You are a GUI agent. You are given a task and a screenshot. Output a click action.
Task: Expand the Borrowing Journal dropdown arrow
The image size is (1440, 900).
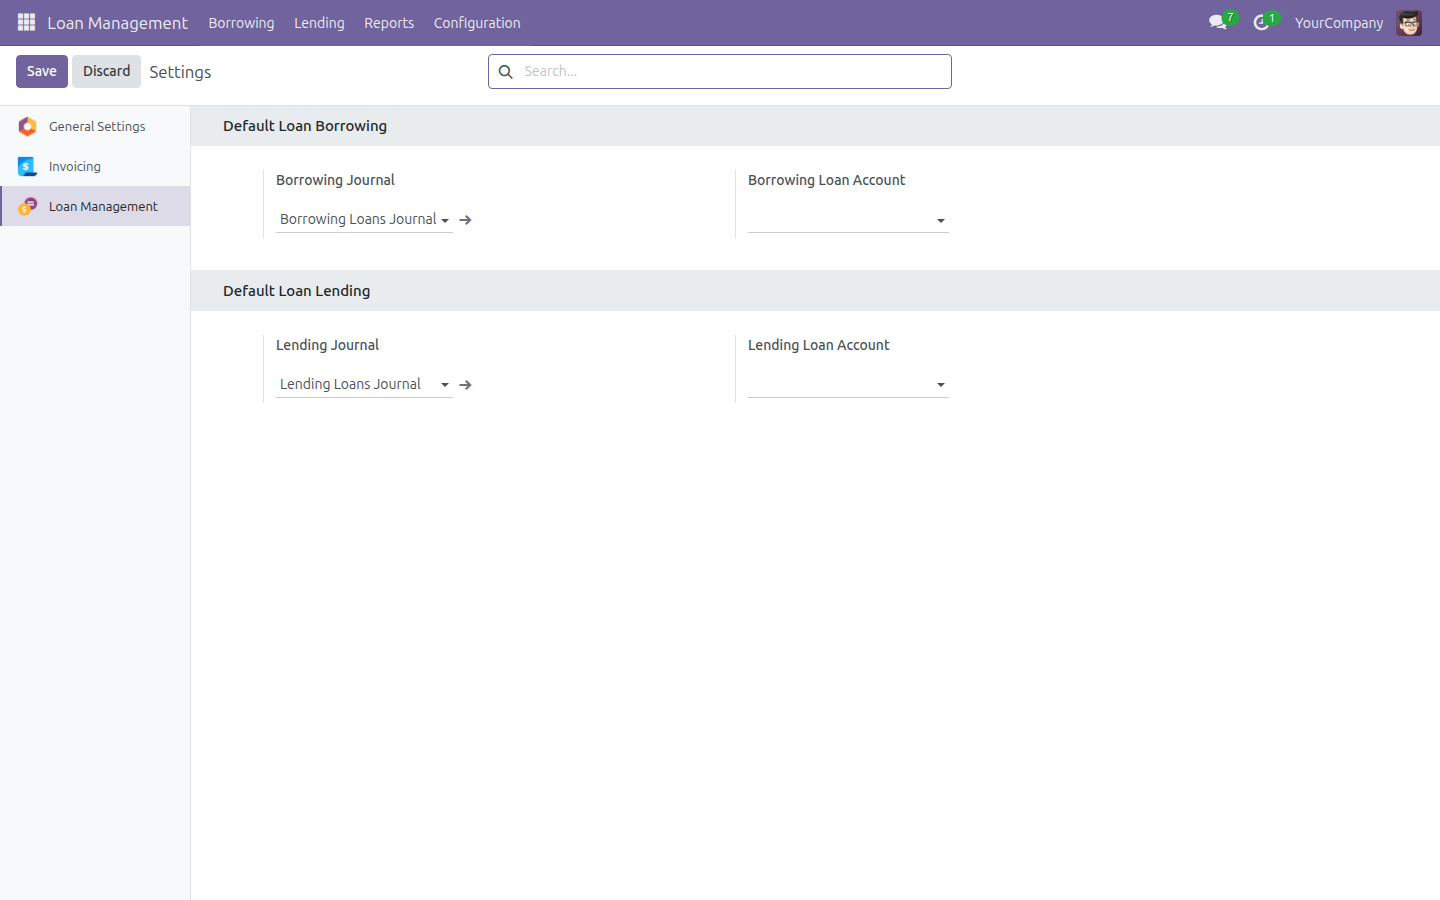[445, 221]
